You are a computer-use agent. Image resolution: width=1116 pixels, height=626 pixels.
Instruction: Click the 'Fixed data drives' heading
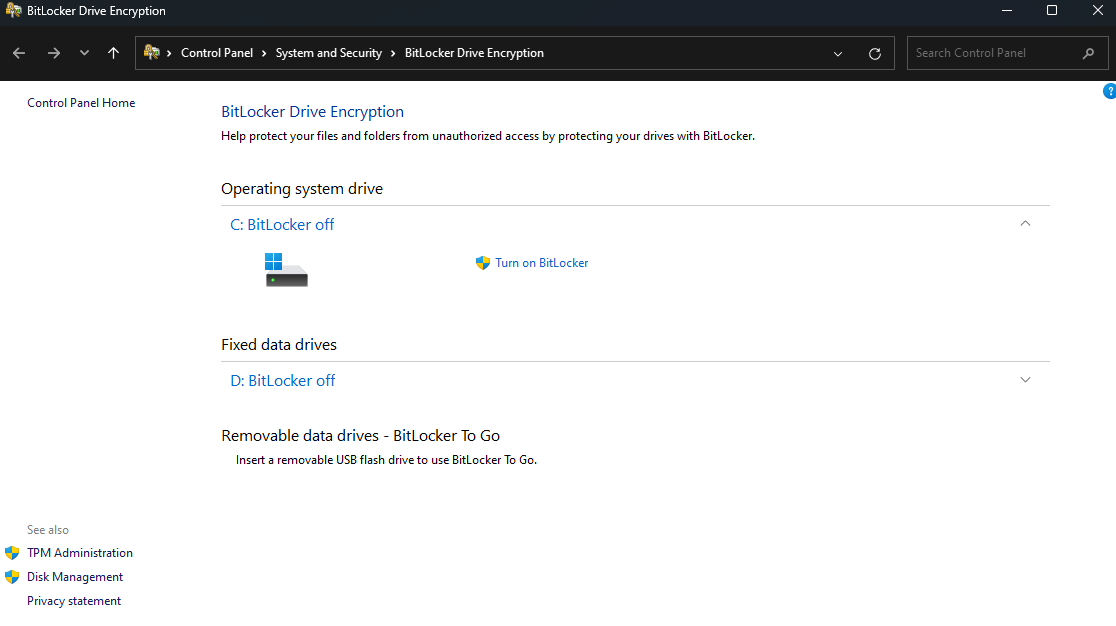(279, 345)
